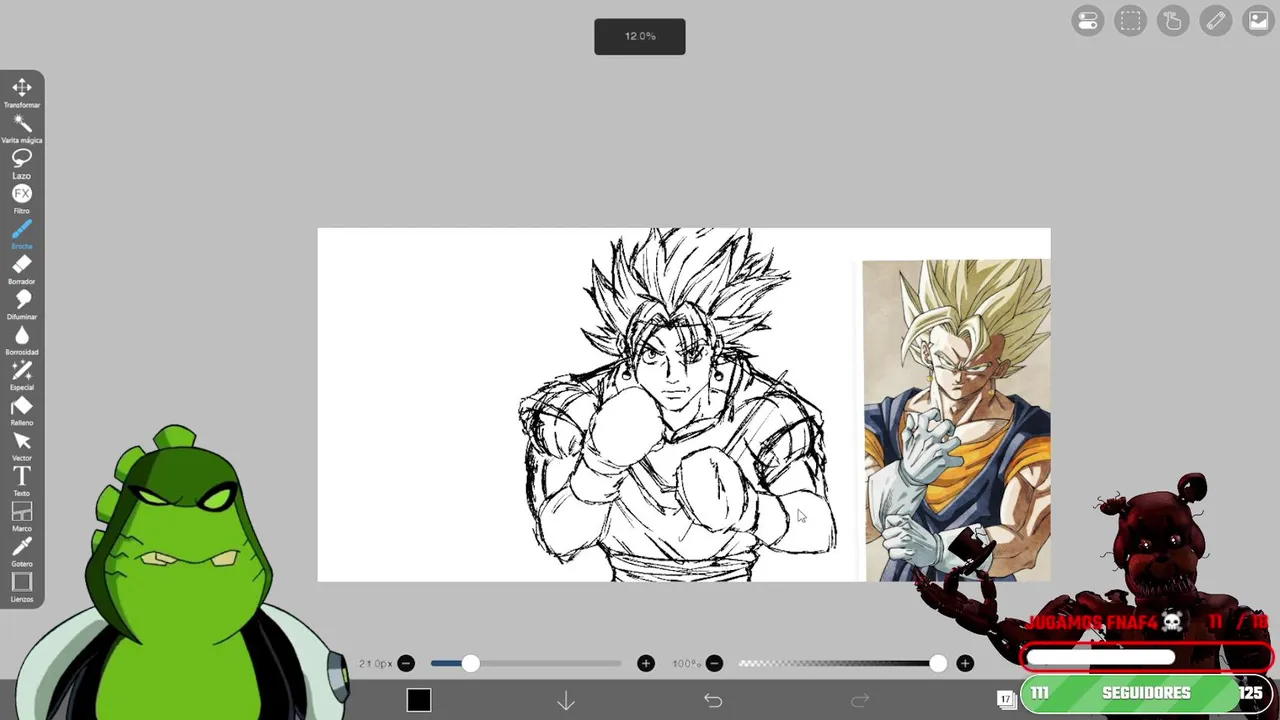Open the dashed selection area menu
This screenshot has height=720, width=1280.
pos(1131,21)
